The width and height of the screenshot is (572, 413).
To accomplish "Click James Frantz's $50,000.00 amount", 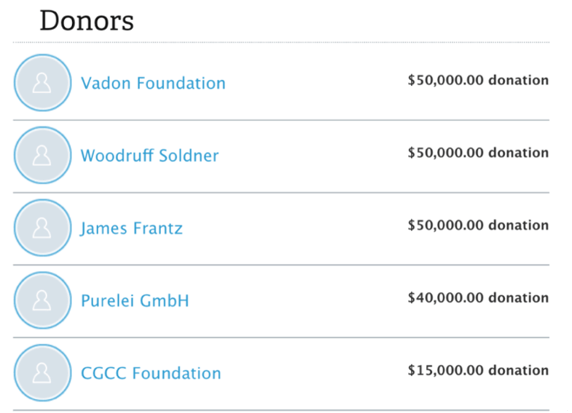I will [445, 225].
